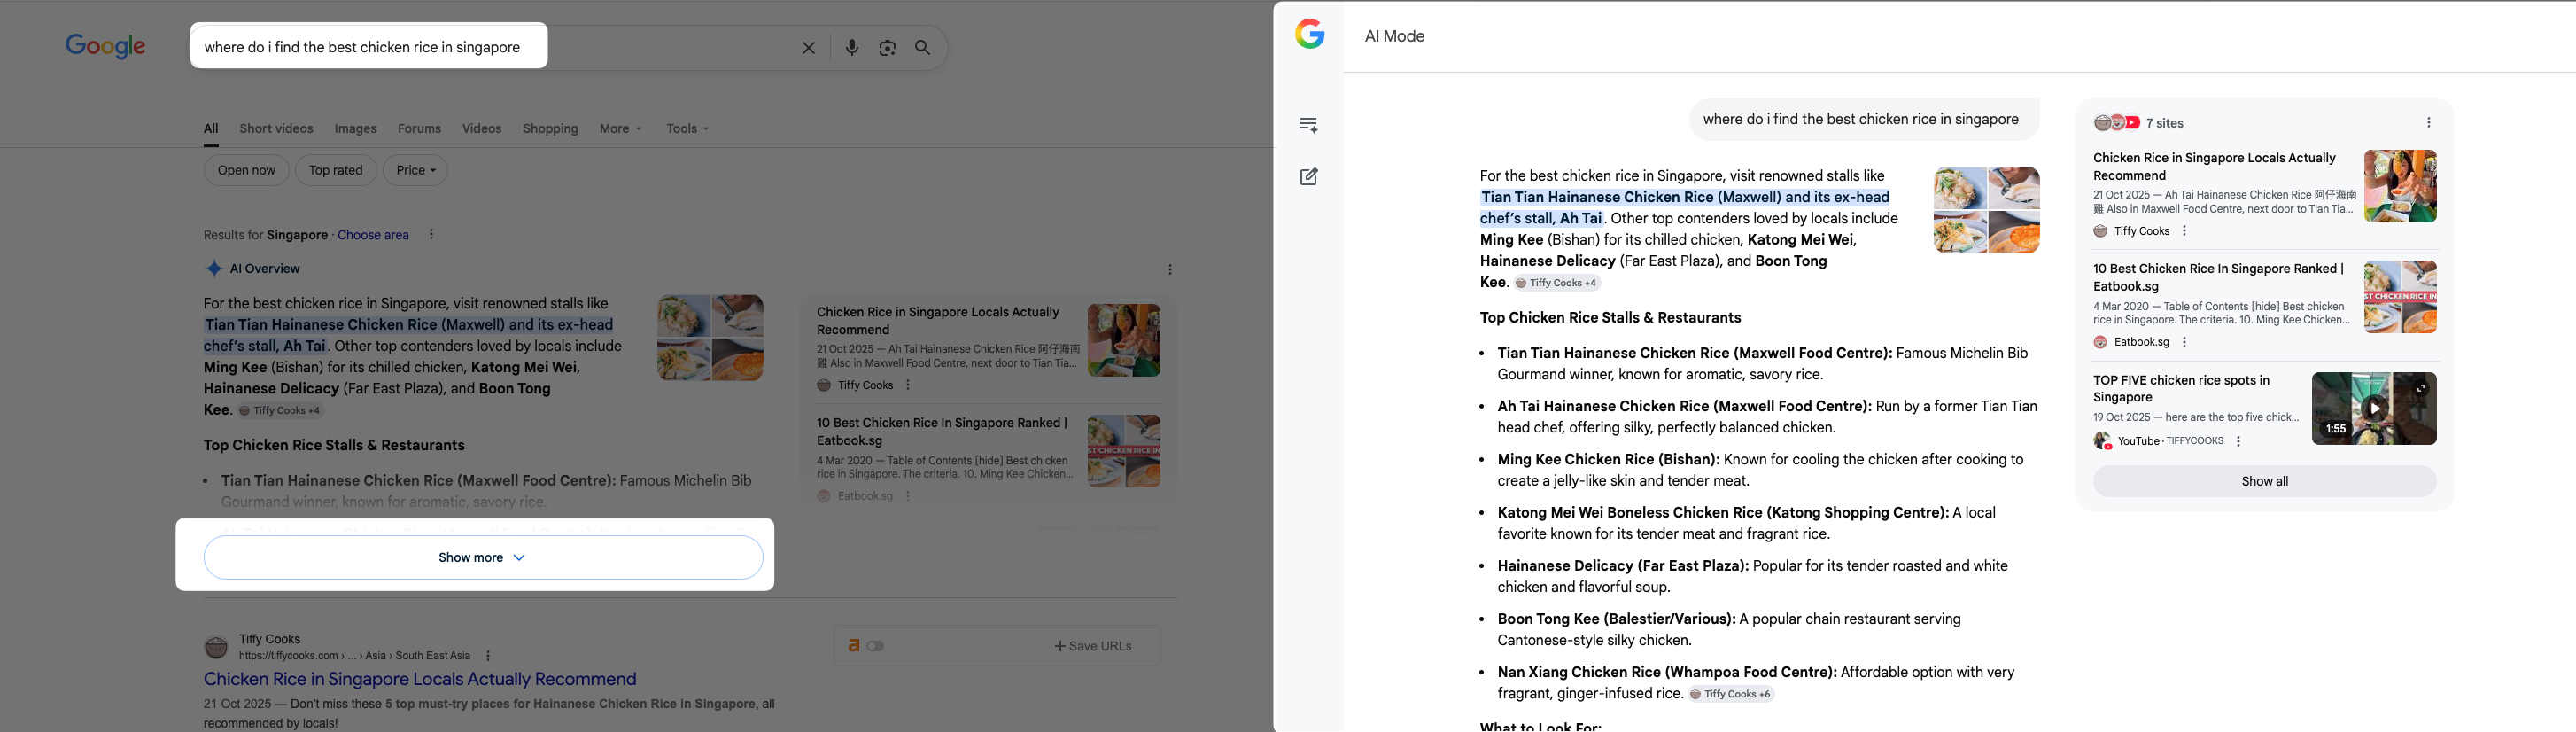Image resolution: width=2576 pixels, height=732 pixels.
Task: Open the AI Overview three-dot menu
Action: pyautogui.click(x=1170, y=269)
